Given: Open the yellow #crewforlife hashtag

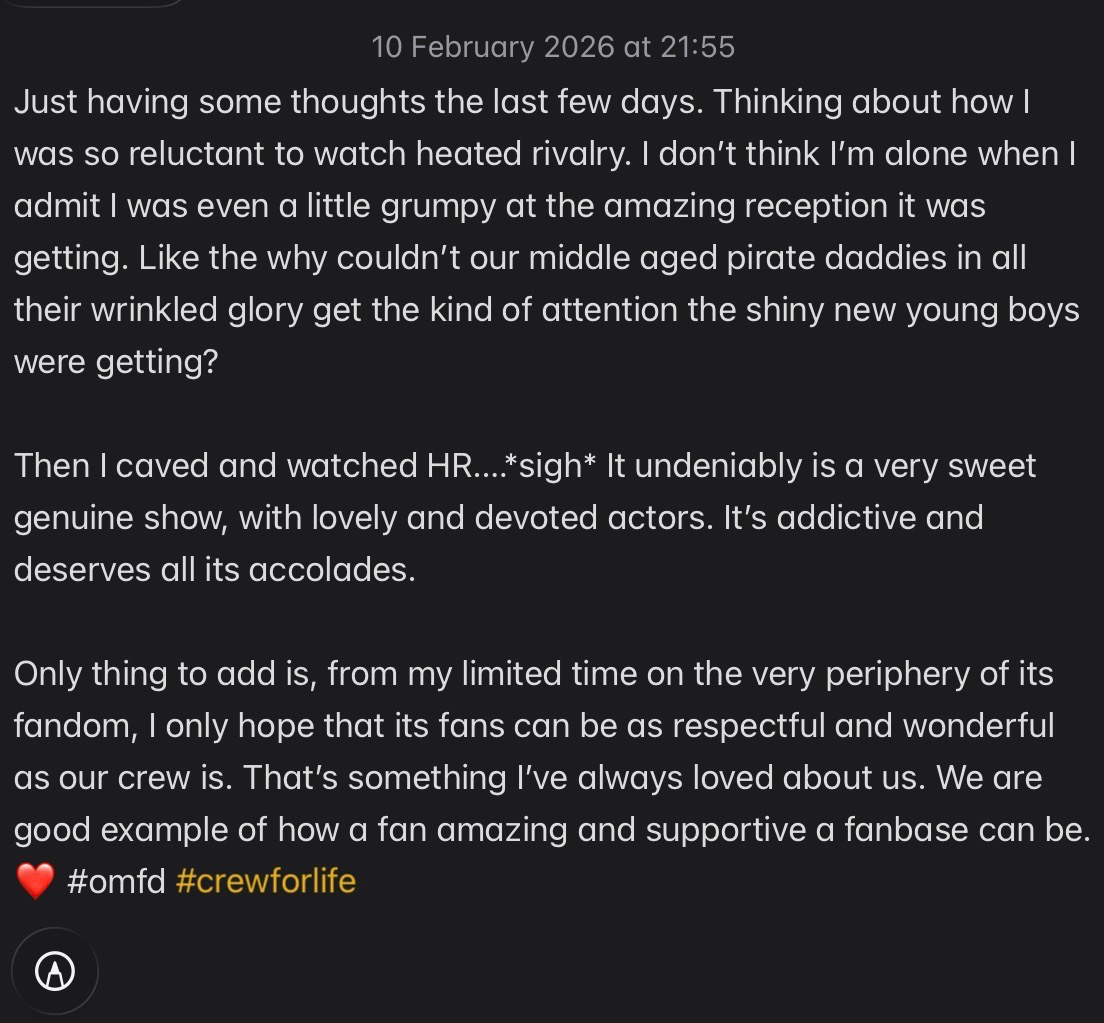Looking at the screenshot, I should point(265,882).
